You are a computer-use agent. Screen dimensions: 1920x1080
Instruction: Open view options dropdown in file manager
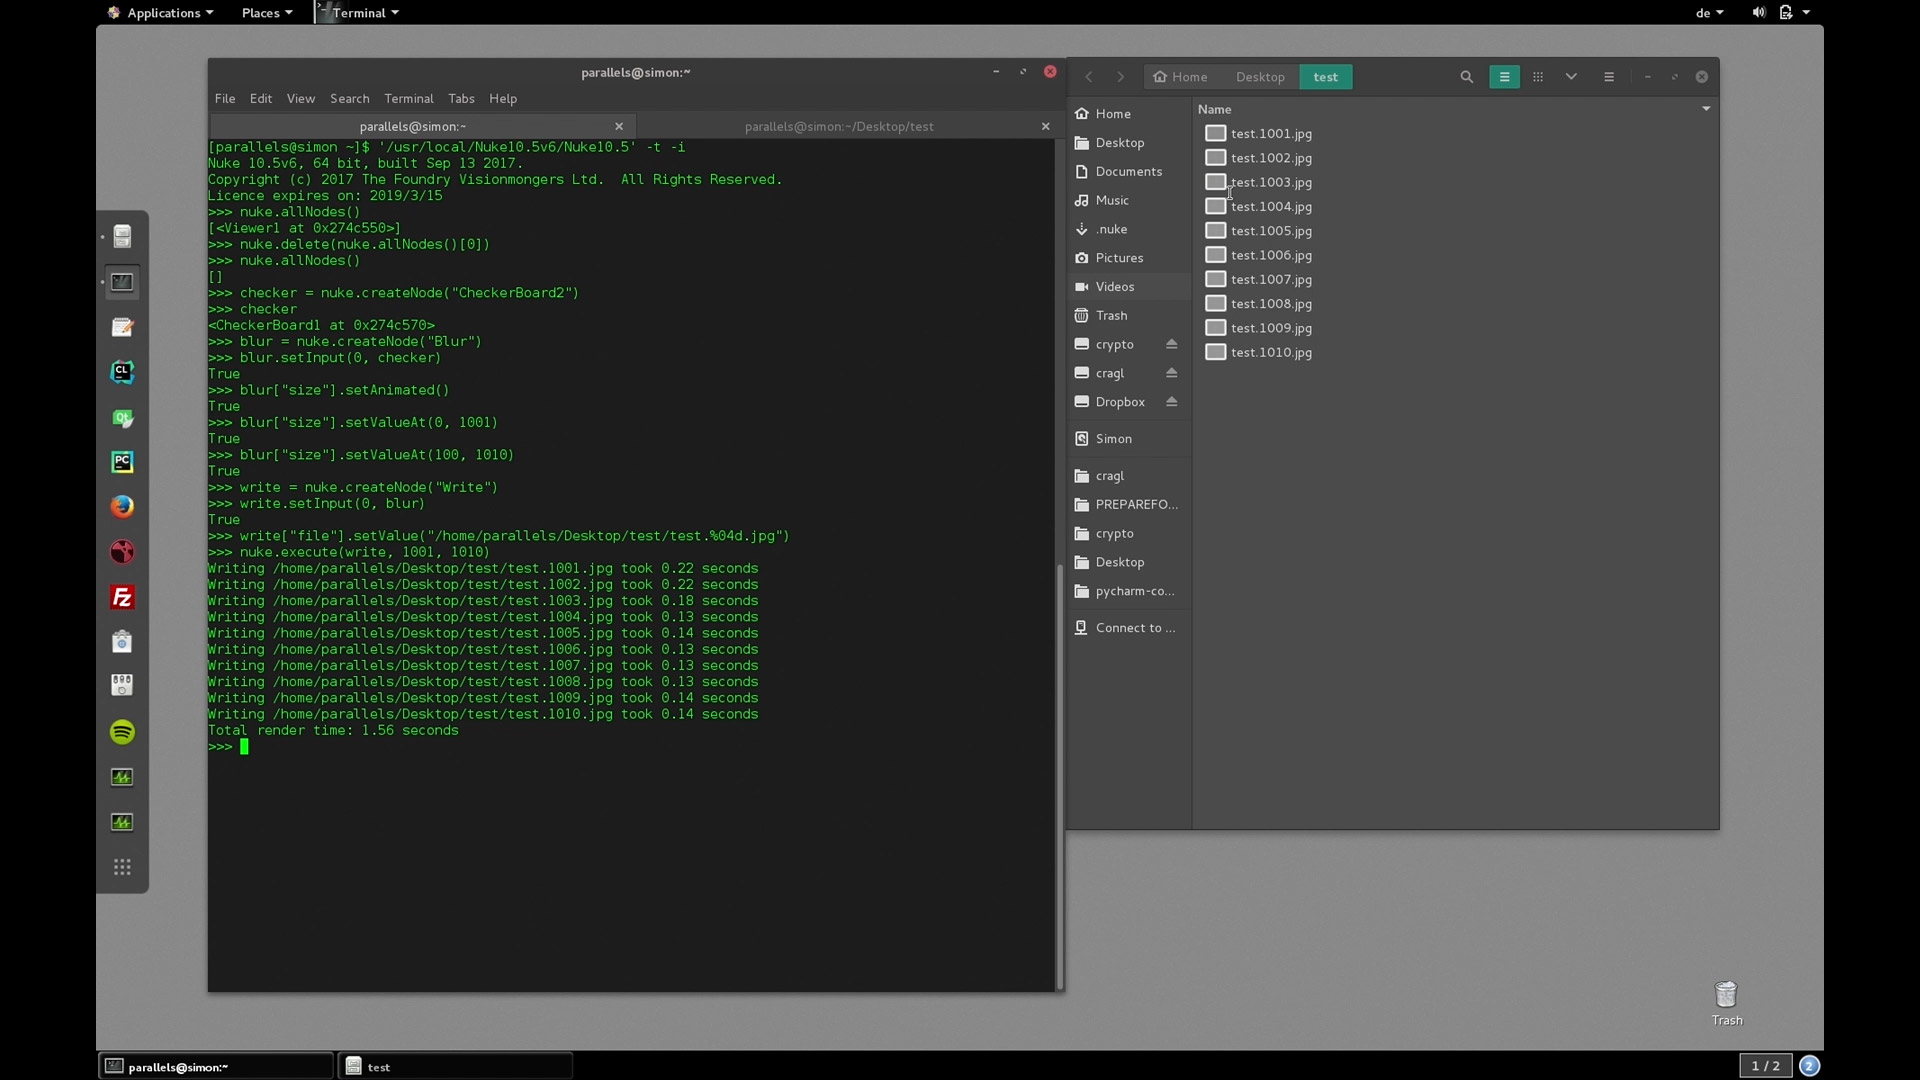click(1571, 77)
